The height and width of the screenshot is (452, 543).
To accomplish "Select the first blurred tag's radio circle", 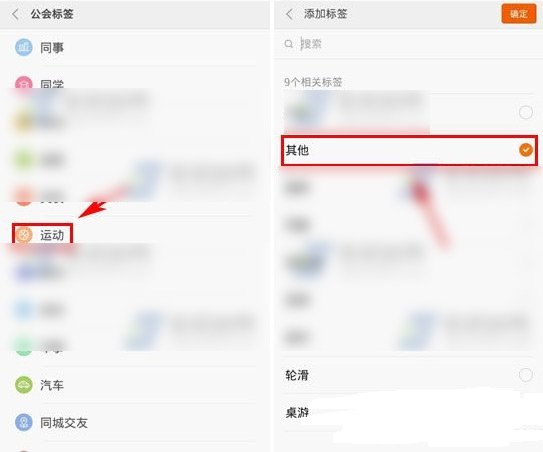I will [x=526, y=112].
